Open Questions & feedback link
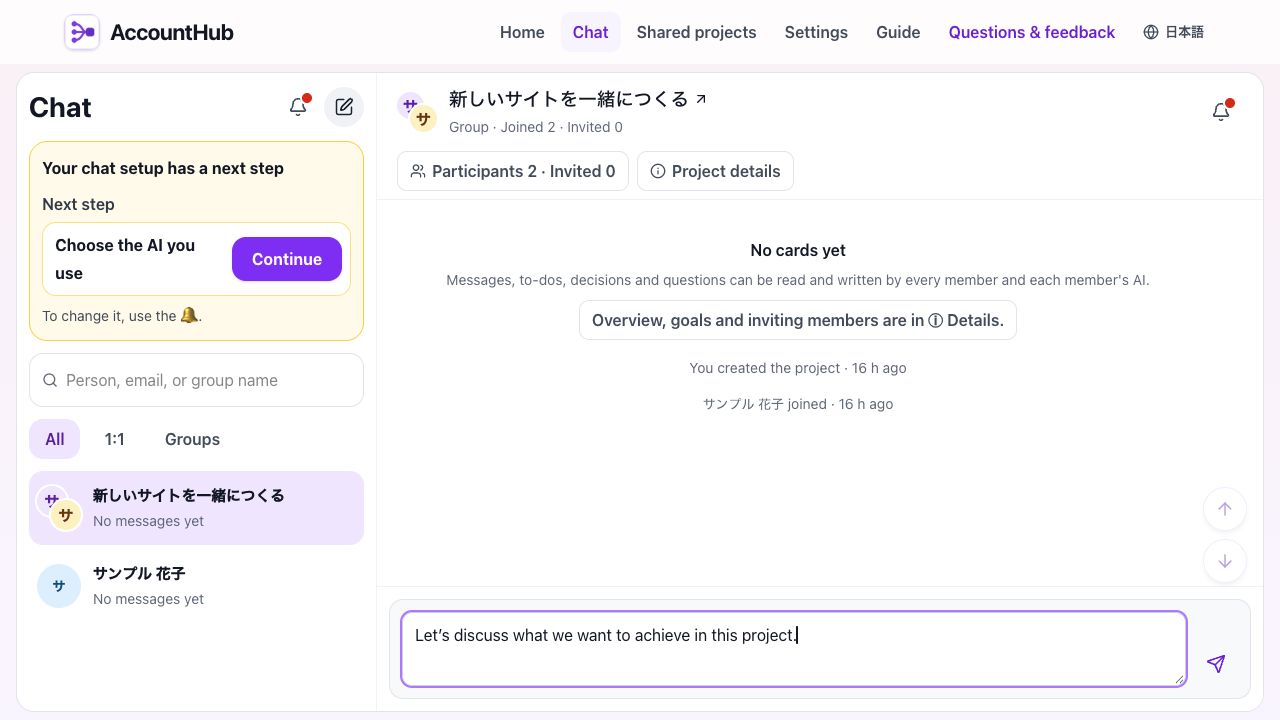 click(x=1032, y=32)
